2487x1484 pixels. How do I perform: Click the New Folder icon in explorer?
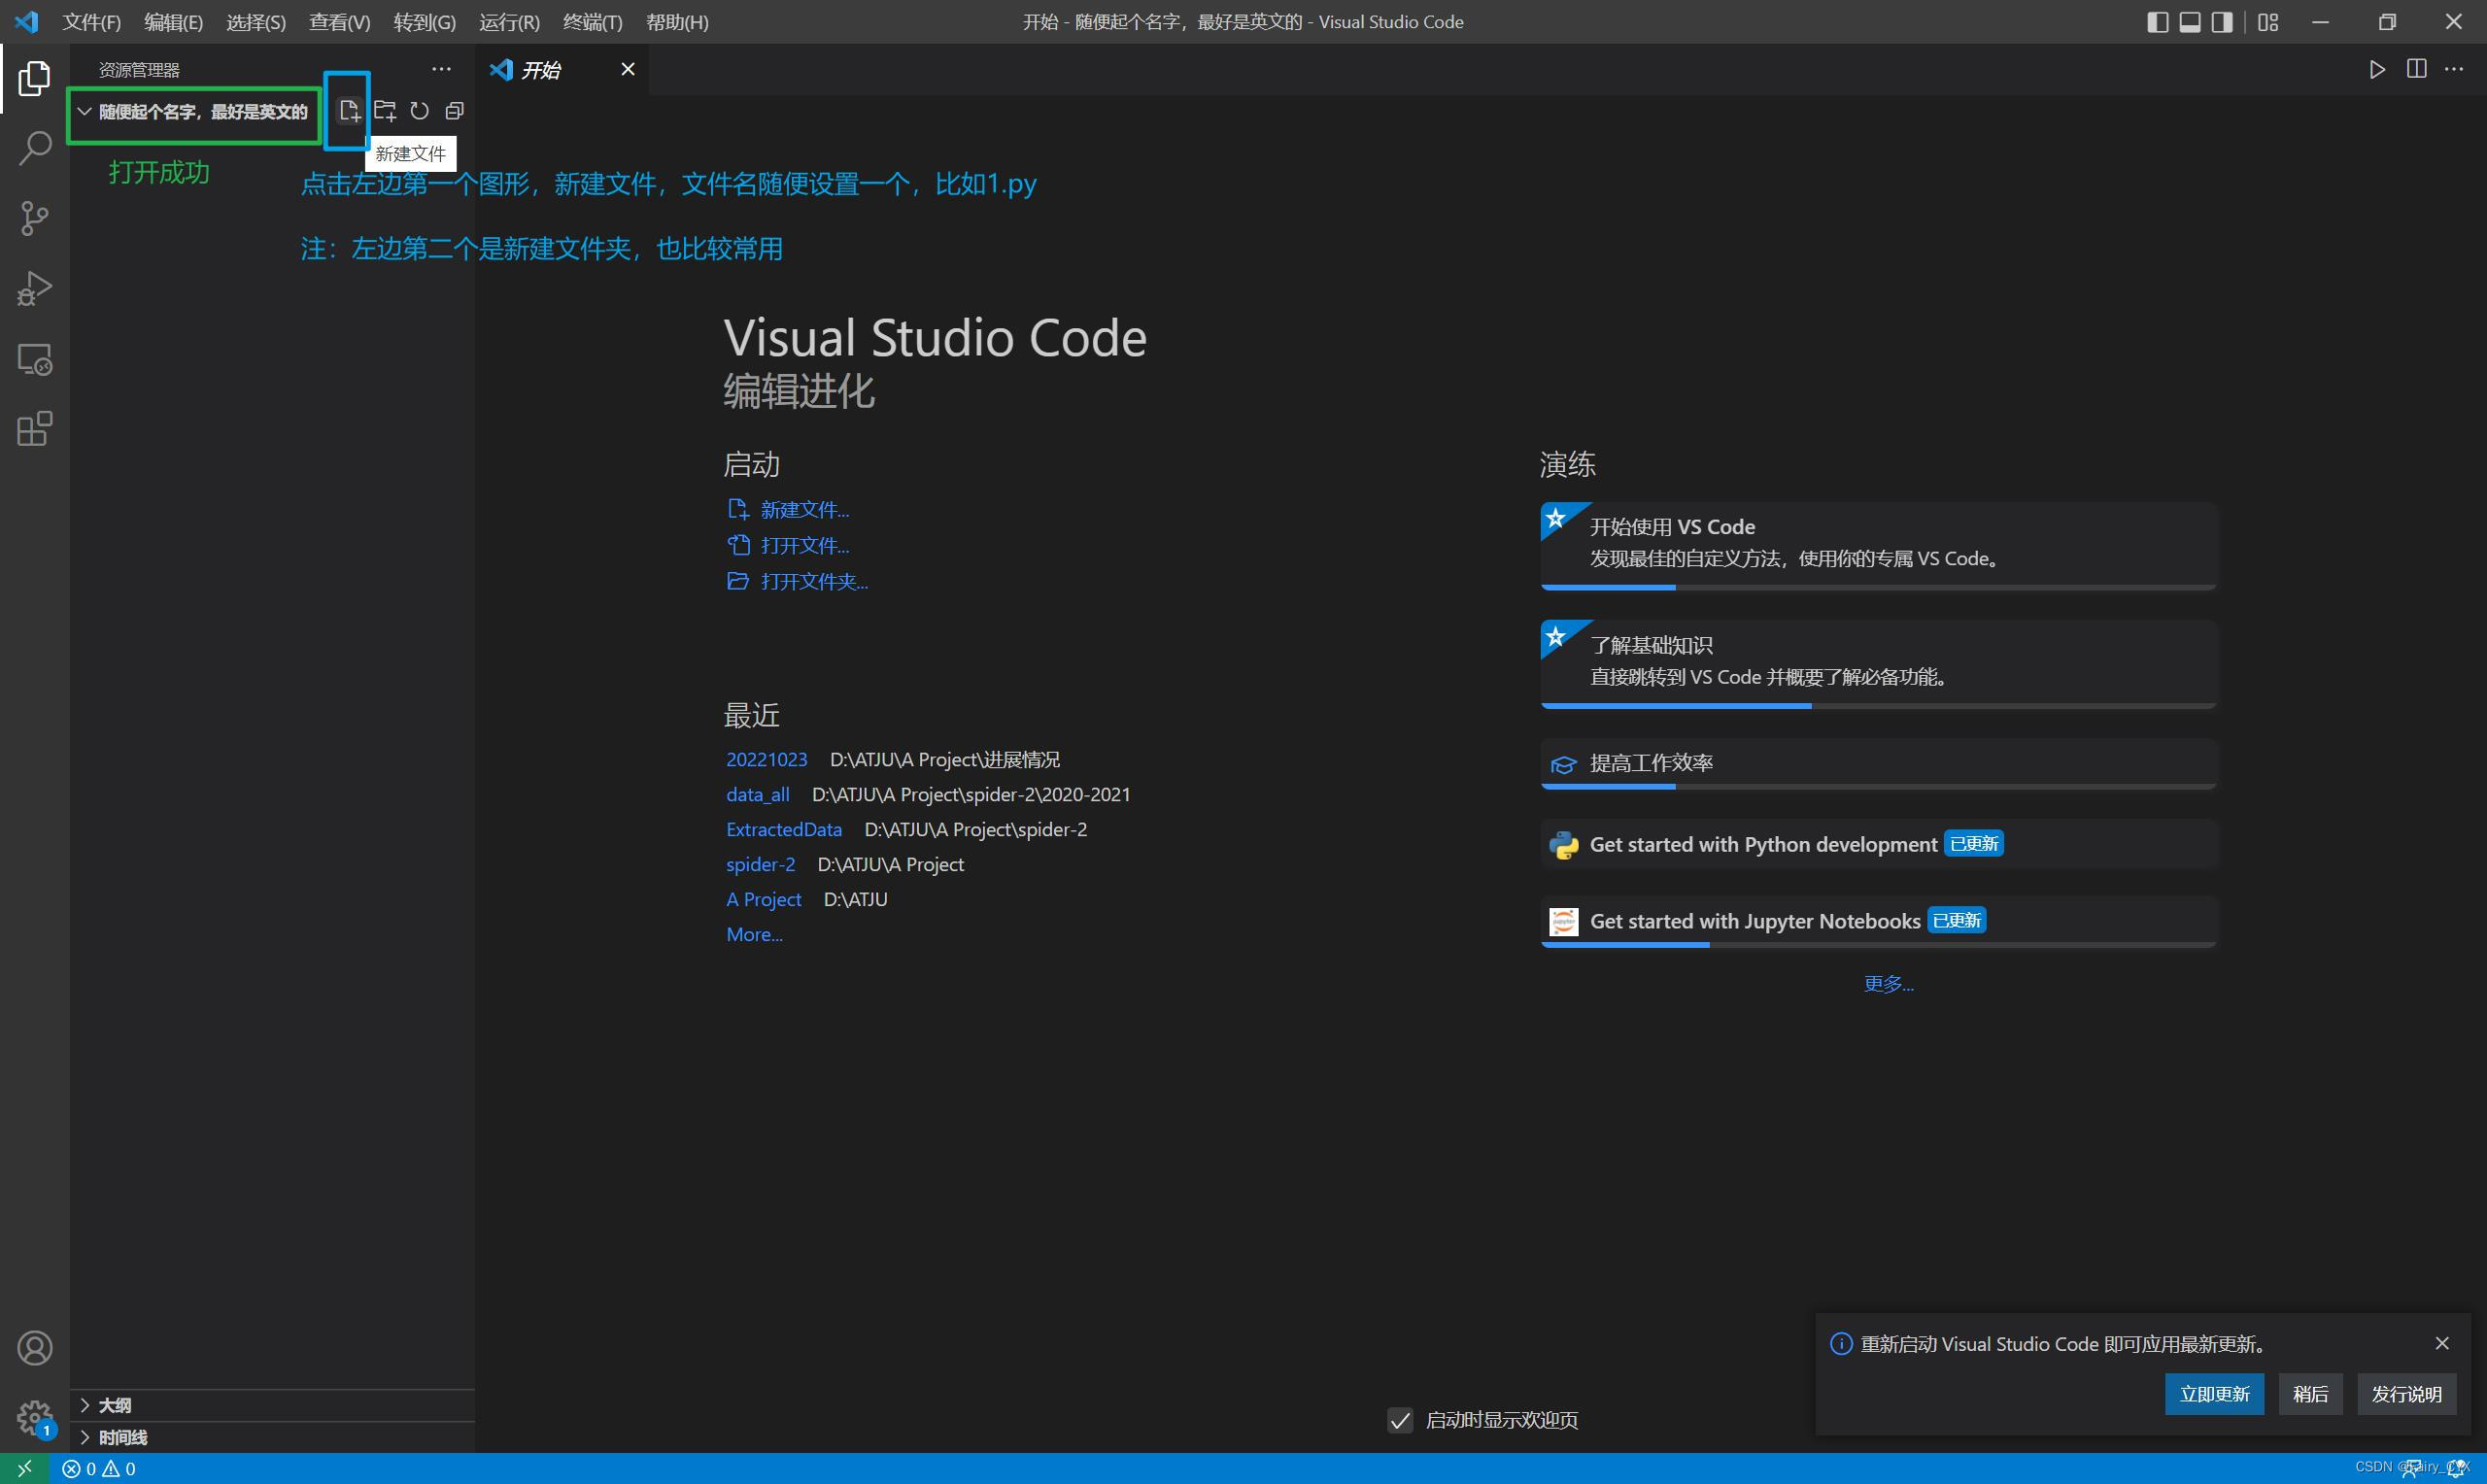point(385,111)
